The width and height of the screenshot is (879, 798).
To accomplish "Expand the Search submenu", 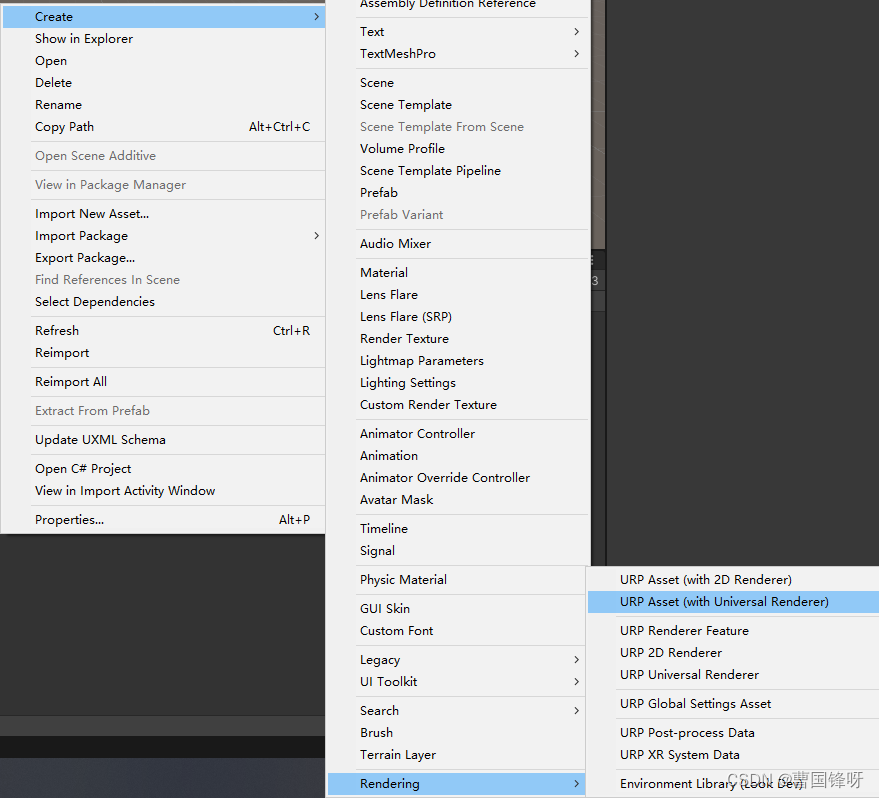I will coord(458,711).
